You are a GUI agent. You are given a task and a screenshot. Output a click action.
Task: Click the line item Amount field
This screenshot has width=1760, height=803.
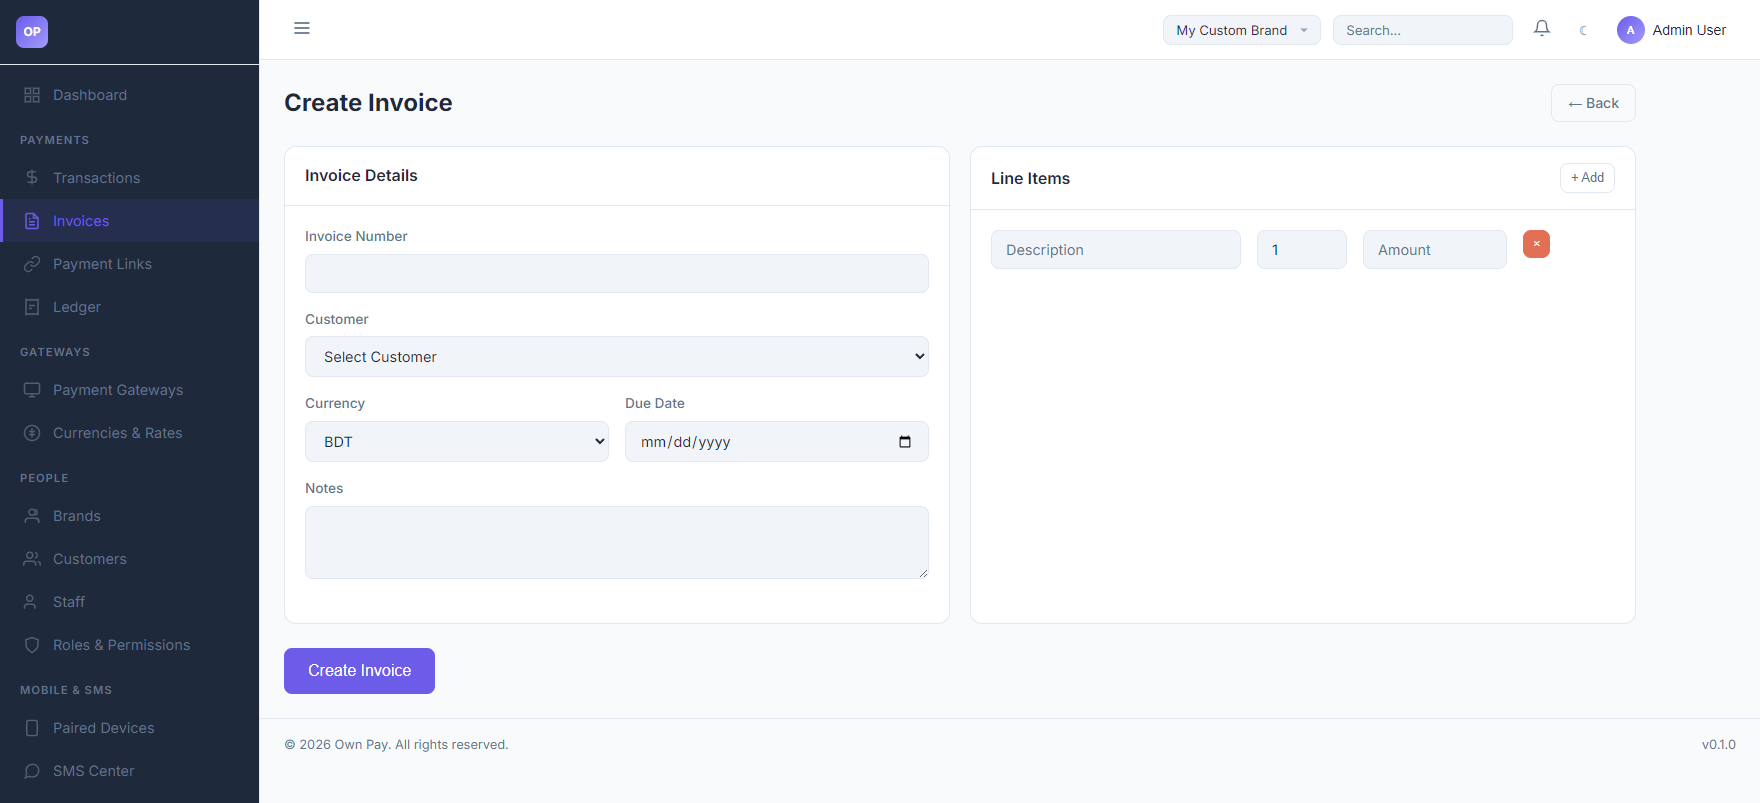click(1435, 250)
